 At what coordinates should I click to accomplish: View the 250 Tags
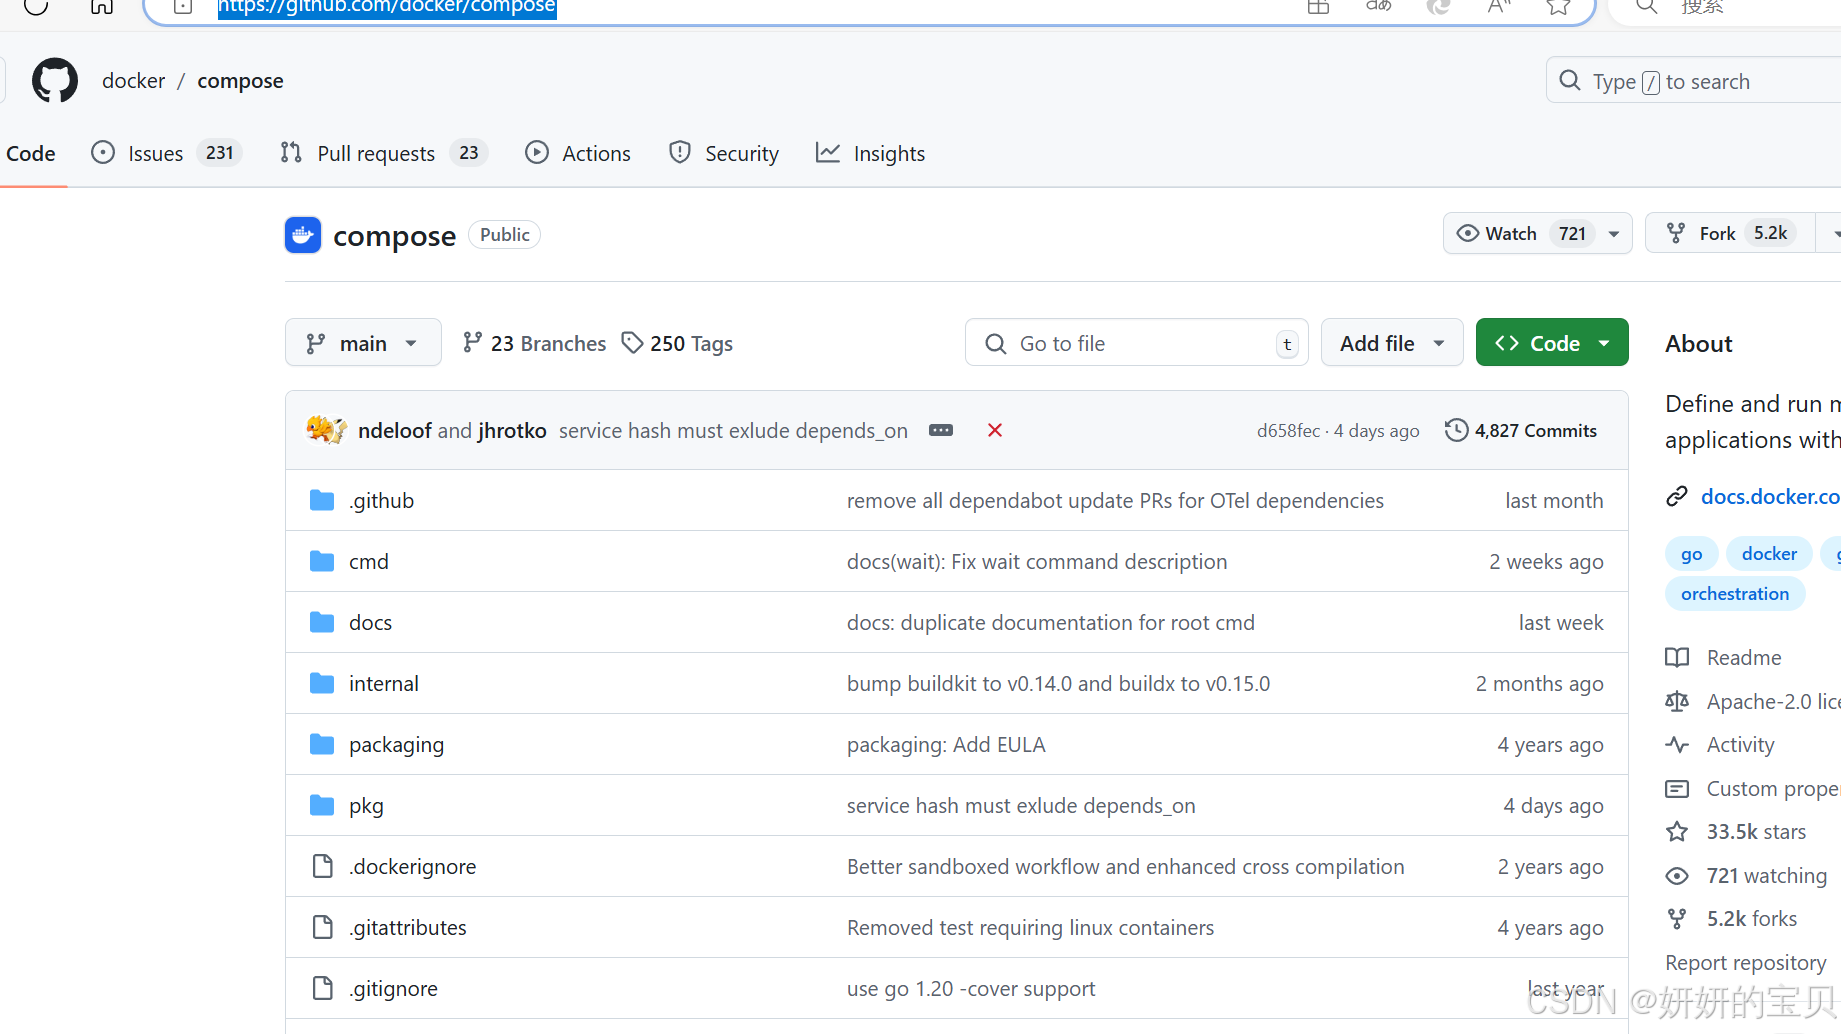click(x=677, y=343)
